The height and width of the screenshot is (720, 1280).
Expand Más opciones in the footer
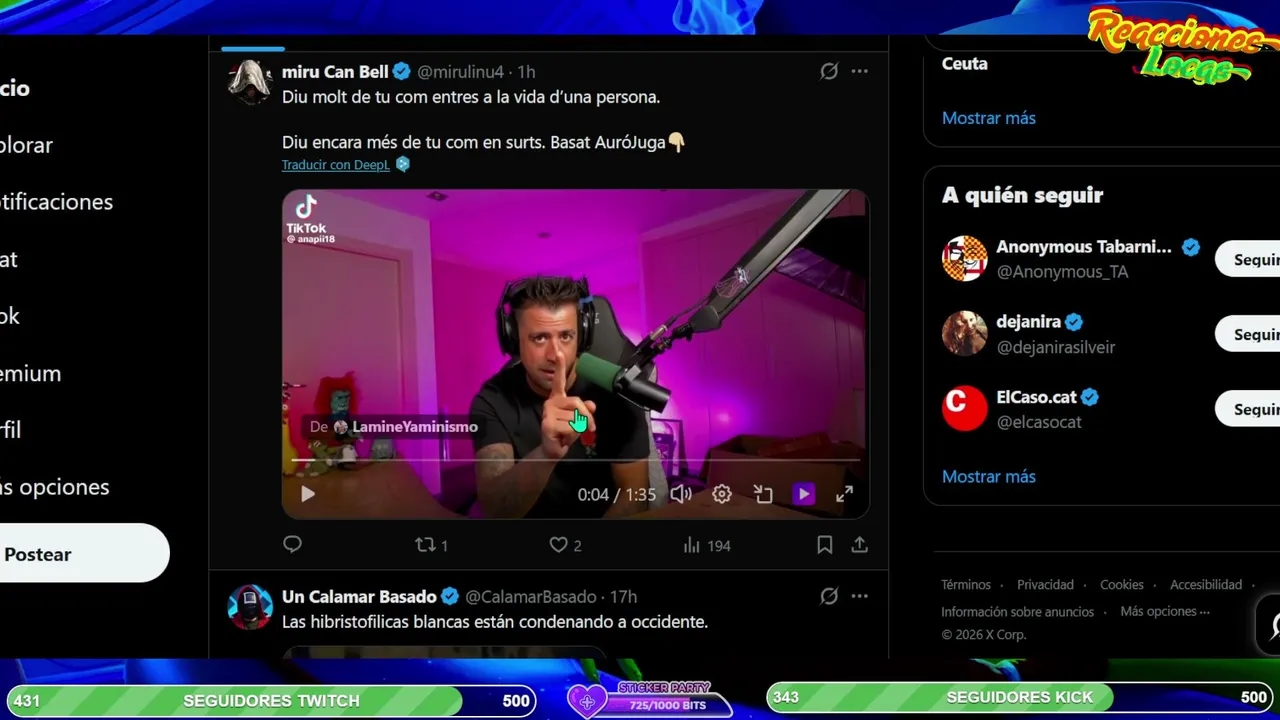tap(1165, 612)
